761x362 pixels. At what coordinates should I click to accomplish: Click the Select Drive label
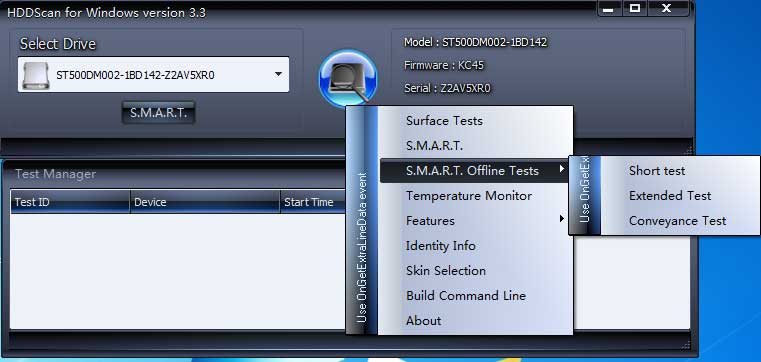[58, 44]
